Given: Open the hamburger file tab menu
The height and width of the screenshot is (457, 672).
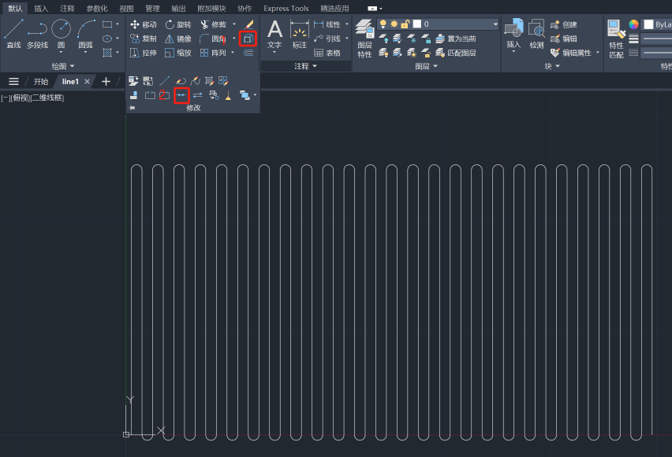Looking at the screenshot, I should pos(14,81).
